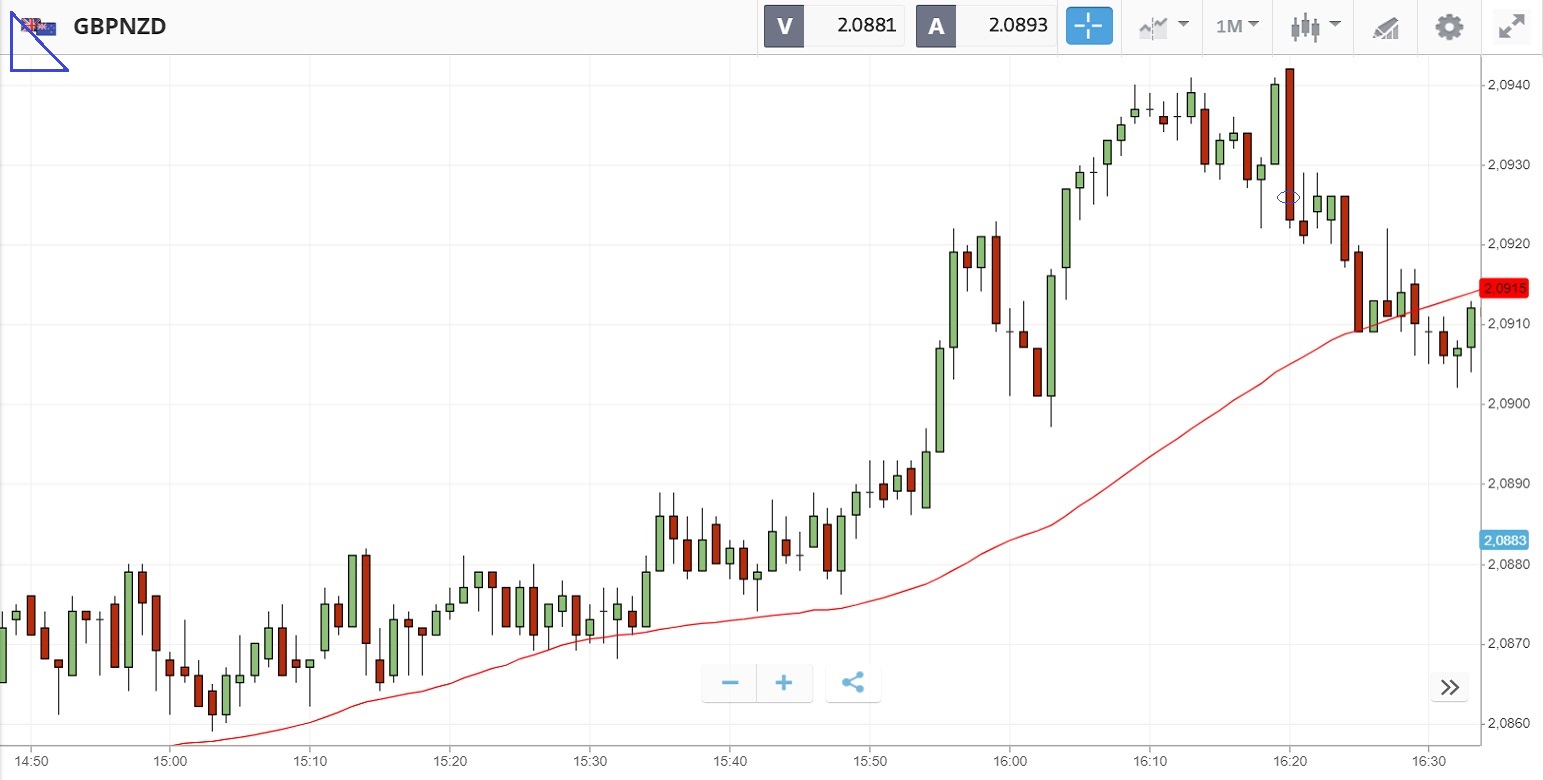Click the 16:00 time axis label
This screenshot has height=780, width=1543.
pyautogui.click(x=1010, y=763)
